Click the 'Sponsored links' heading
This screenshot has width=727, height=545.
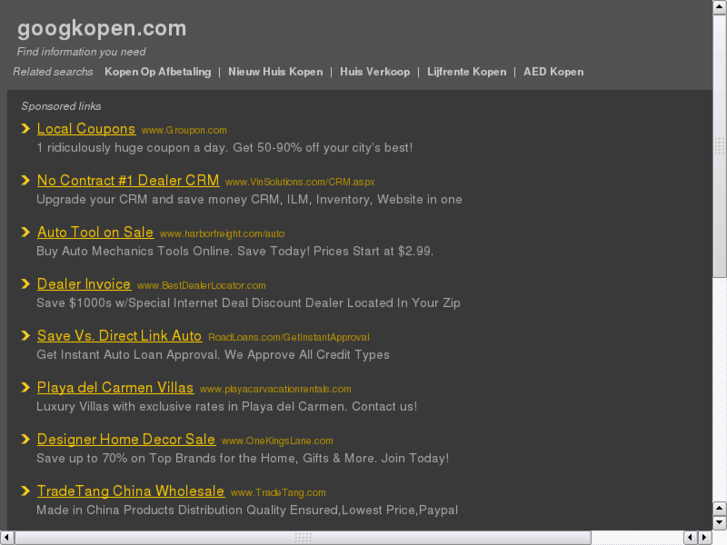61,106
